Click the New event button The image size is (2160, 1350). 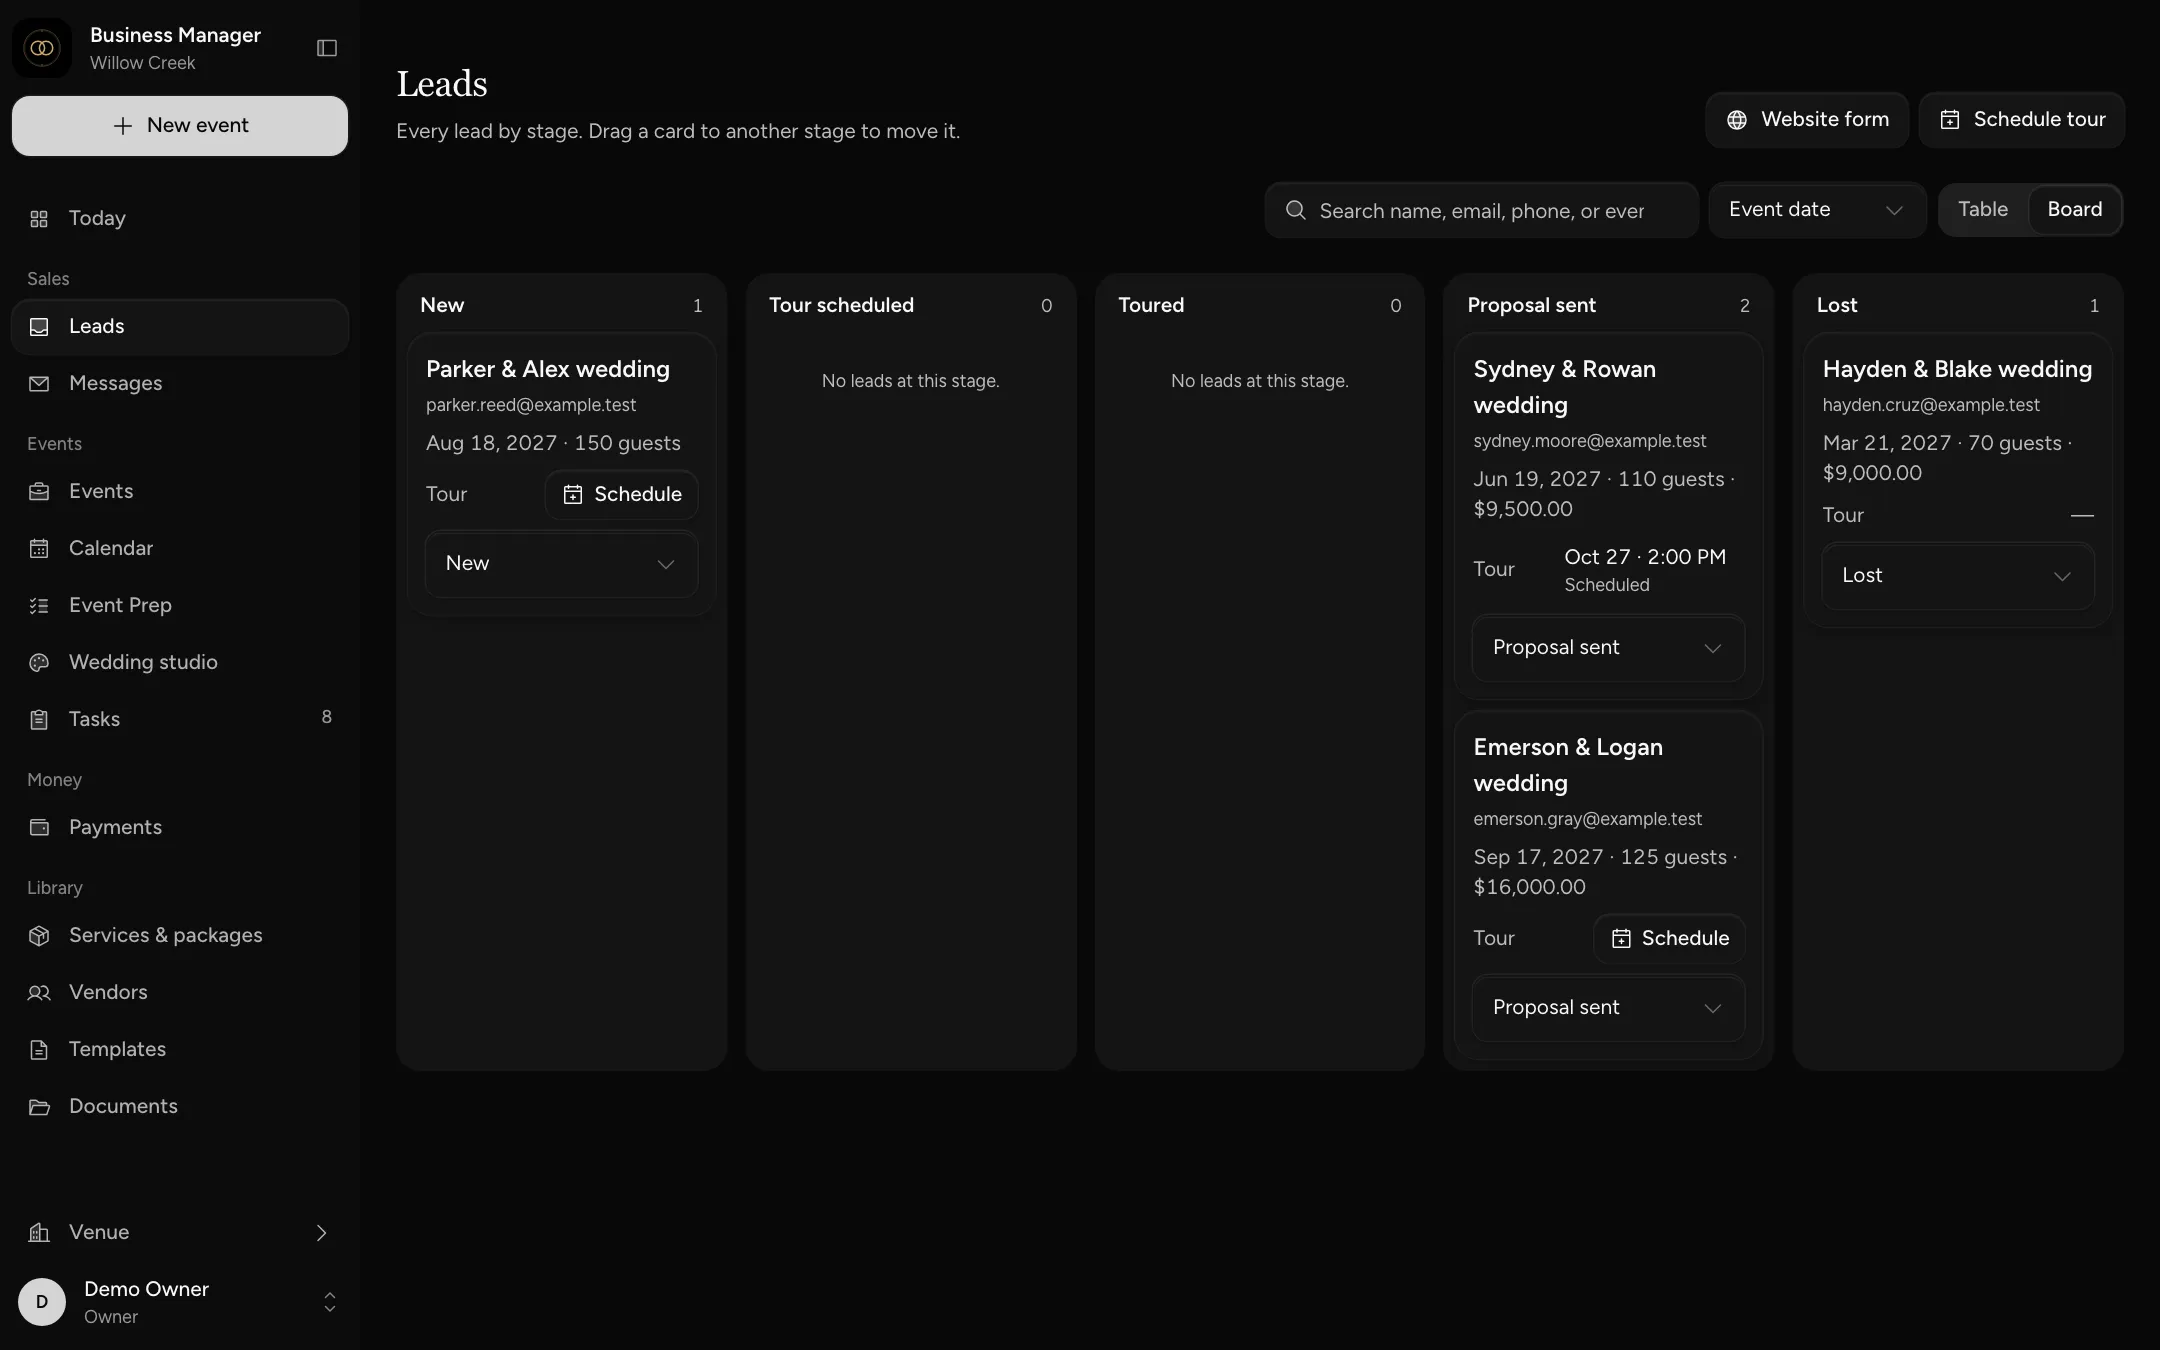(180, 126)
